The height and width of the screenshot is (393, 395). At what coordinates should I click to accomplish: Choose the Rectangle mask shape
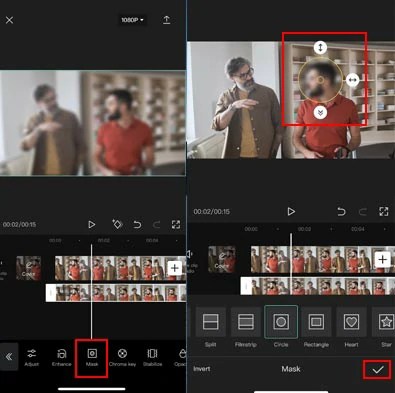[316, 326]
